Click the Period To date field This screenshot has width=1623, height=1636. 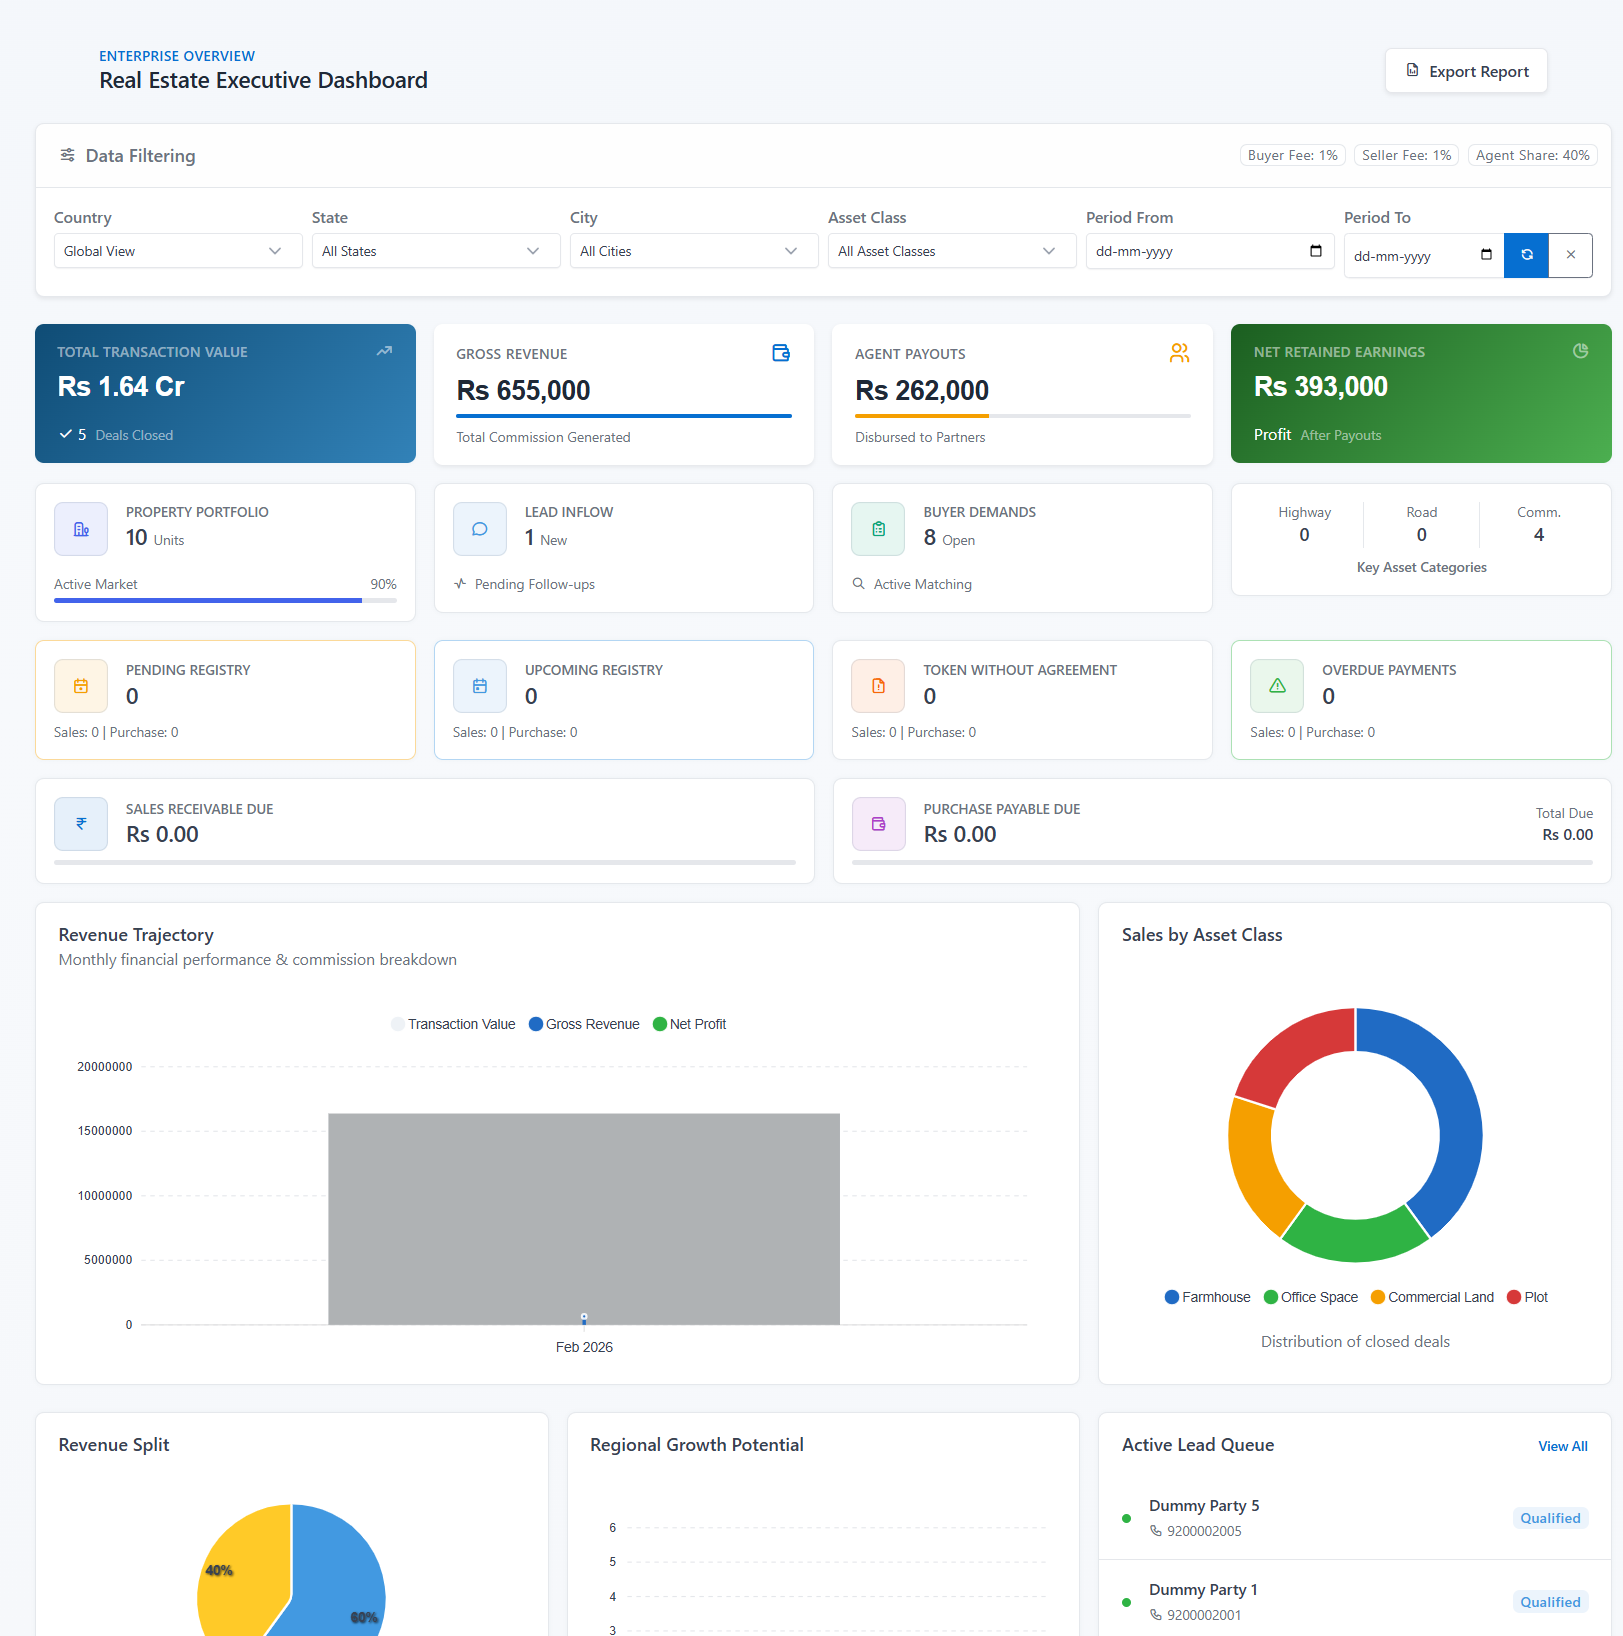[x=1424, y=256]
